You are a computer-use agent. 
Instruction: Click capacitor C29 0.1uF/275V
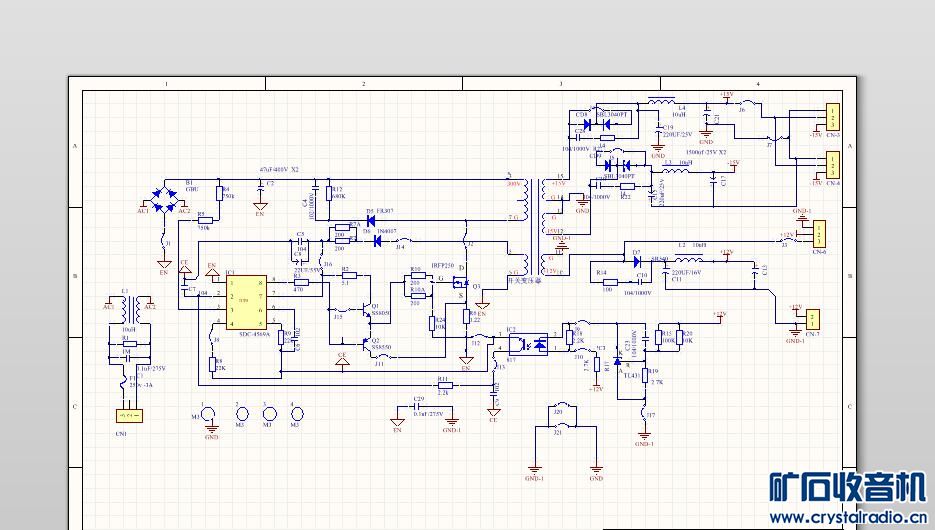(x=417, y=407)
